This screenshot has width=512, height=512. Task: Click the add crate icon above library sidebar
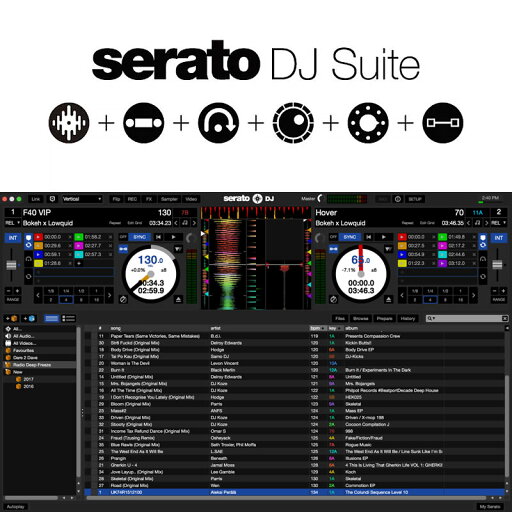click(11, 318)
